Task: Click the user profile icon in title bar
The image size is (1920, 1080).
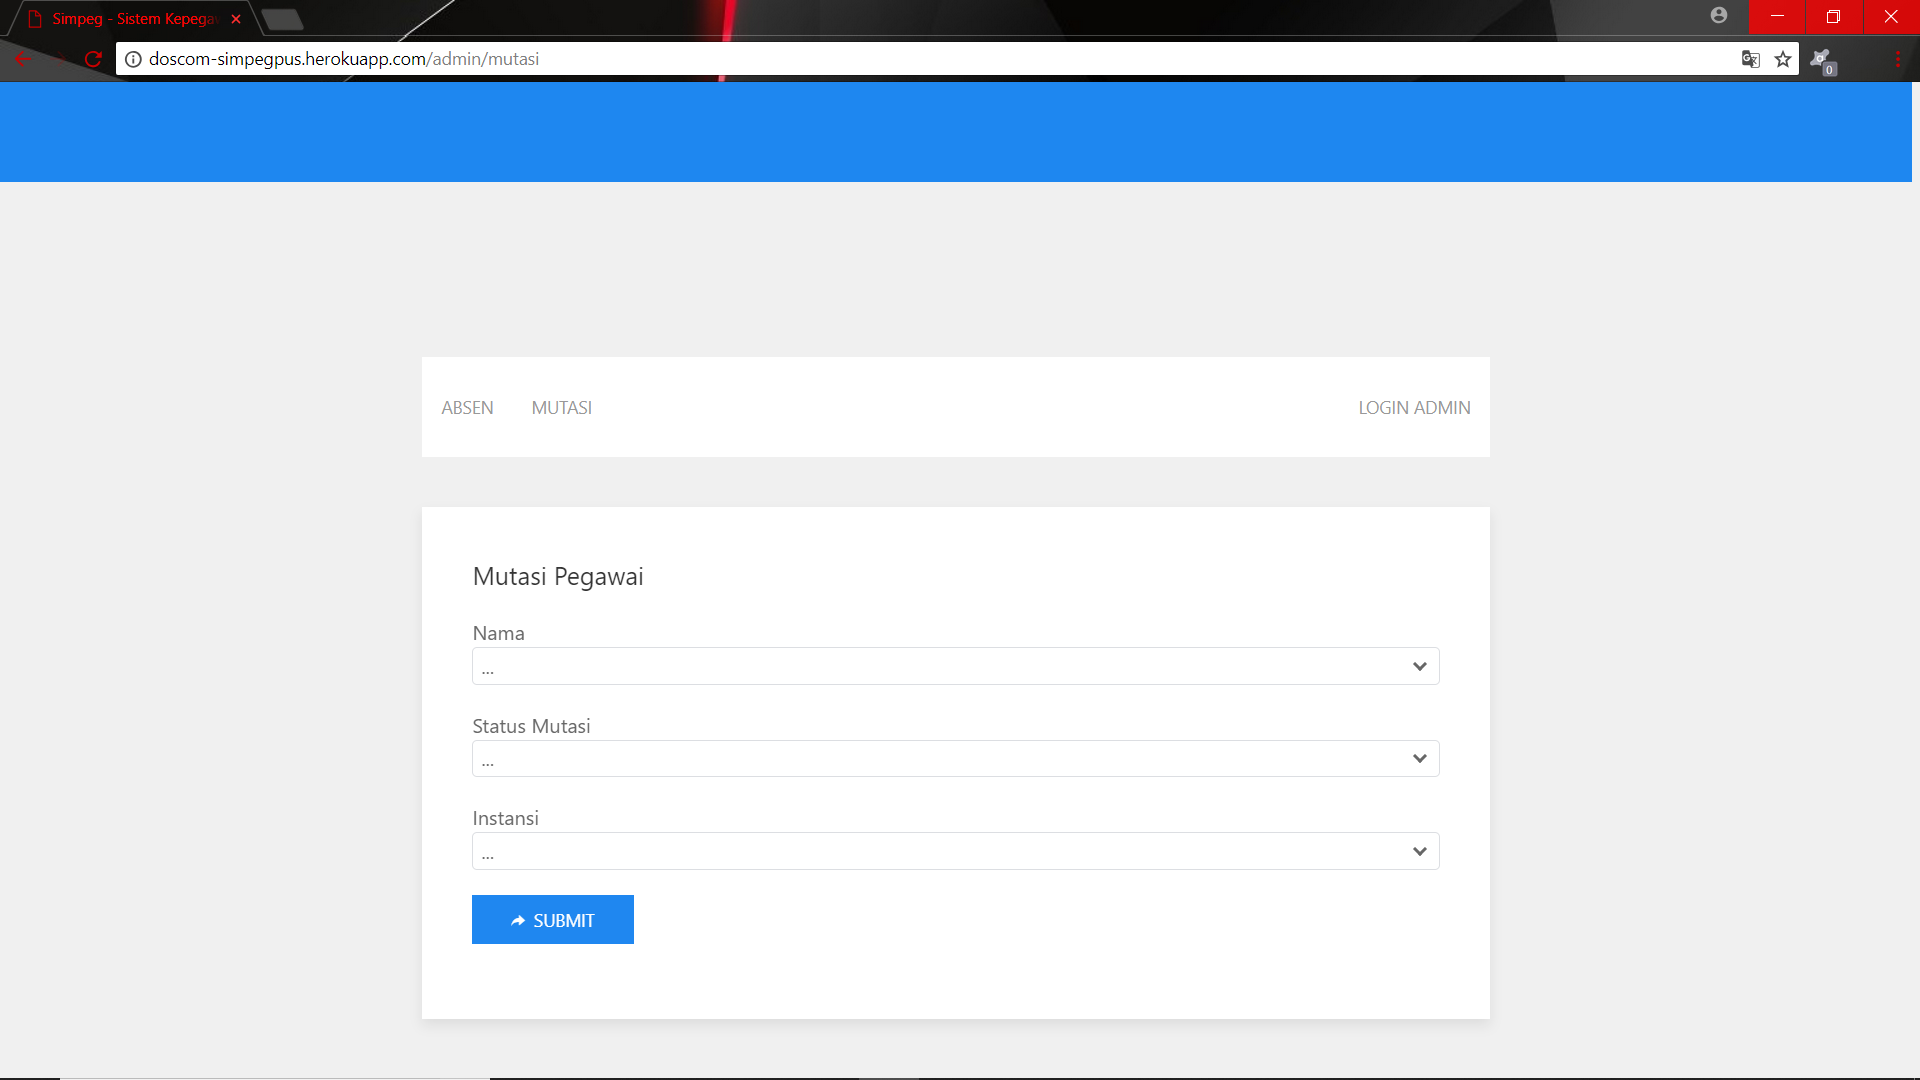Action: [1719, 15]
